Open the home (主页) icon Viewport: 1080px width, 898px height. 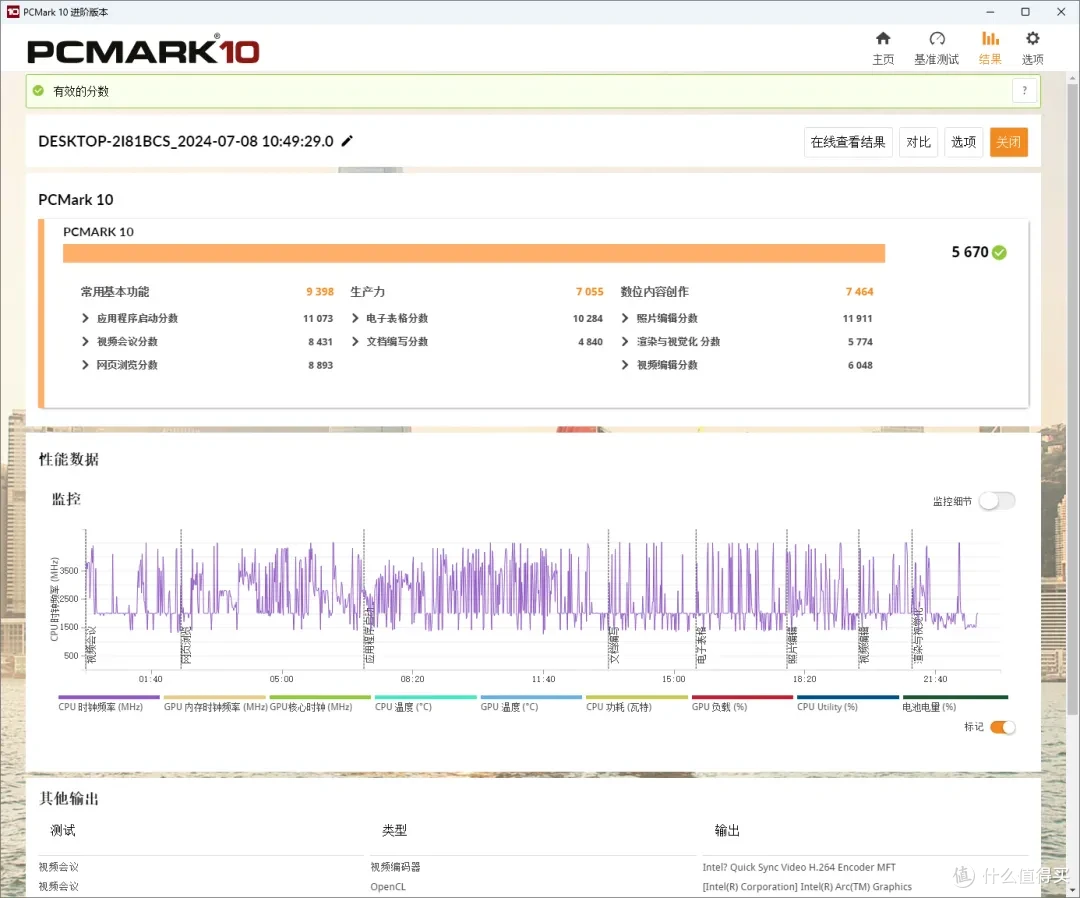882,39
